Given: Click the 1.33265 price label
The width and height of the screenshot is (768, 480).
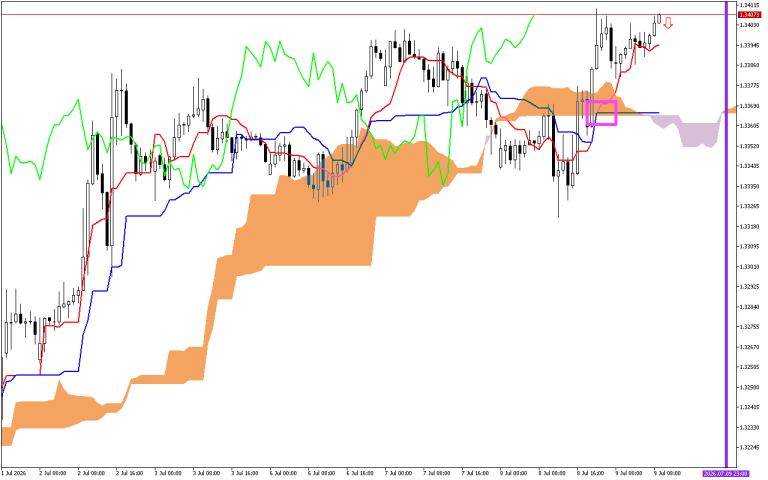Looking at the screenshot, I should [749, 206].
